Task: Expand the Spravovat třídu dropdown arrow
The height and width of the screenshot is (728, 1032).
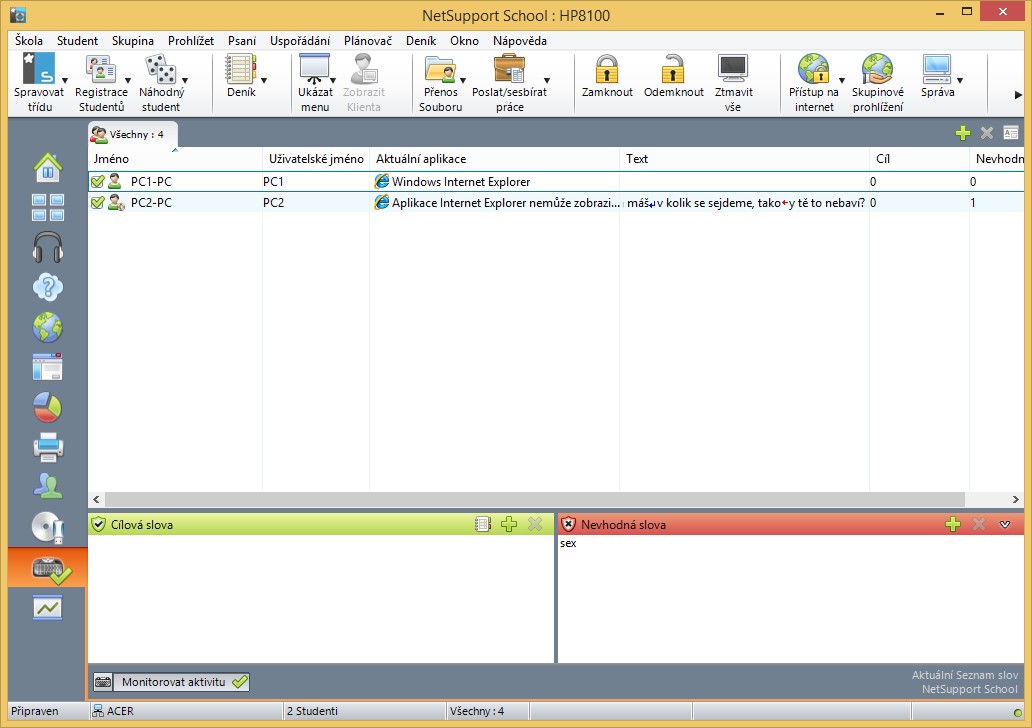Action: point(64,81)
